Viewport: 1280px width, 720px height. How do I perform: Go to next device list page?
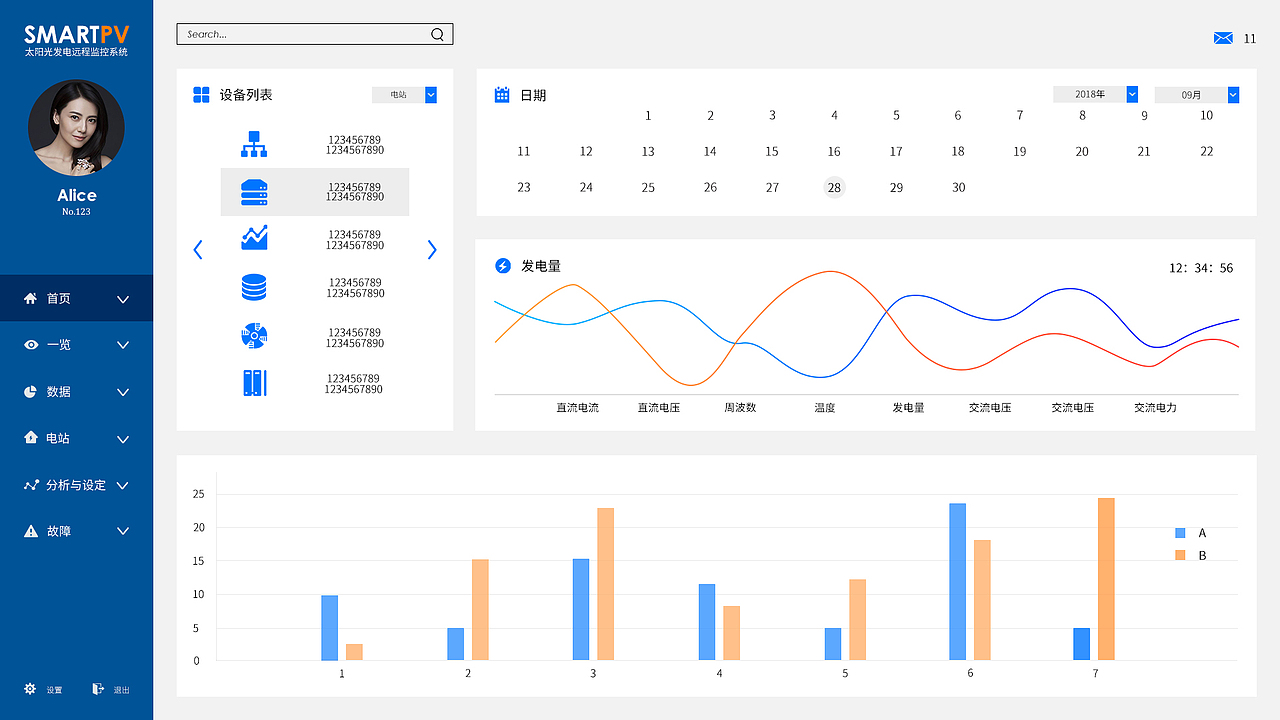point(432,250)
